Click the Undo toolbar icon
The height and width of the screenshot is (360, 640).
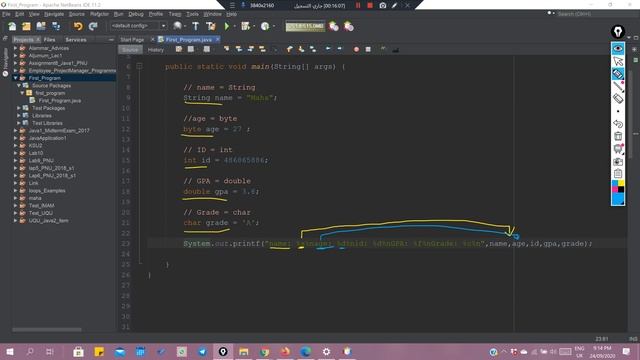pos(78,27)
